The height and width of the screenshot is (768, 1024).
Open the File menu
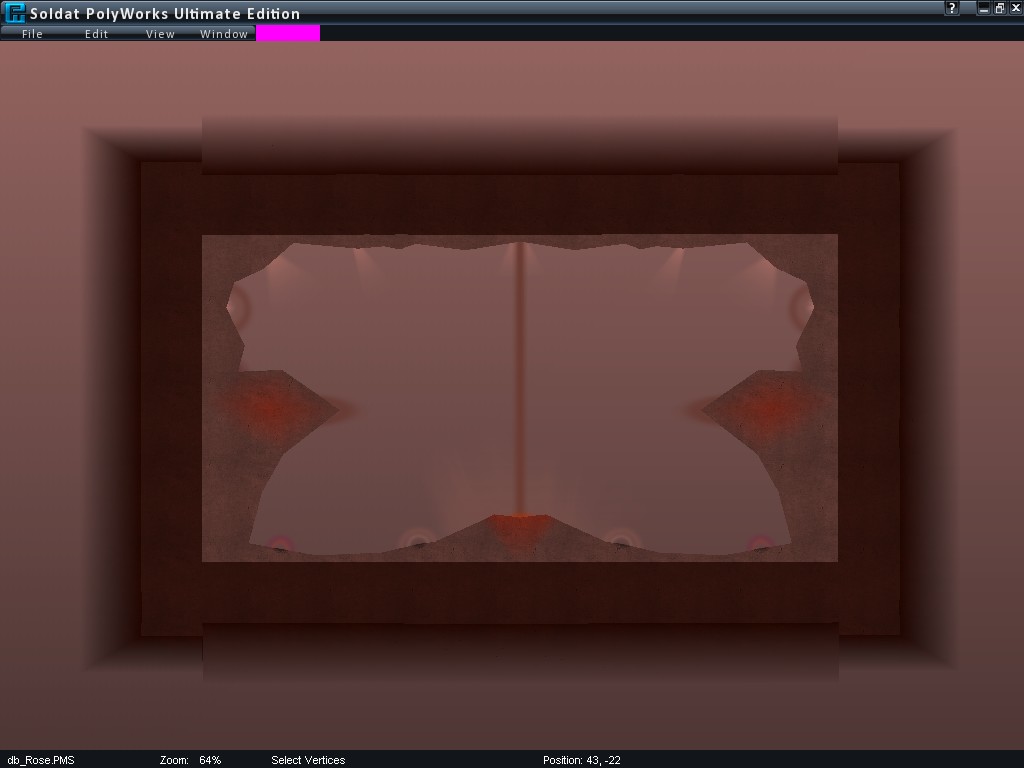[x=32, y=34]
